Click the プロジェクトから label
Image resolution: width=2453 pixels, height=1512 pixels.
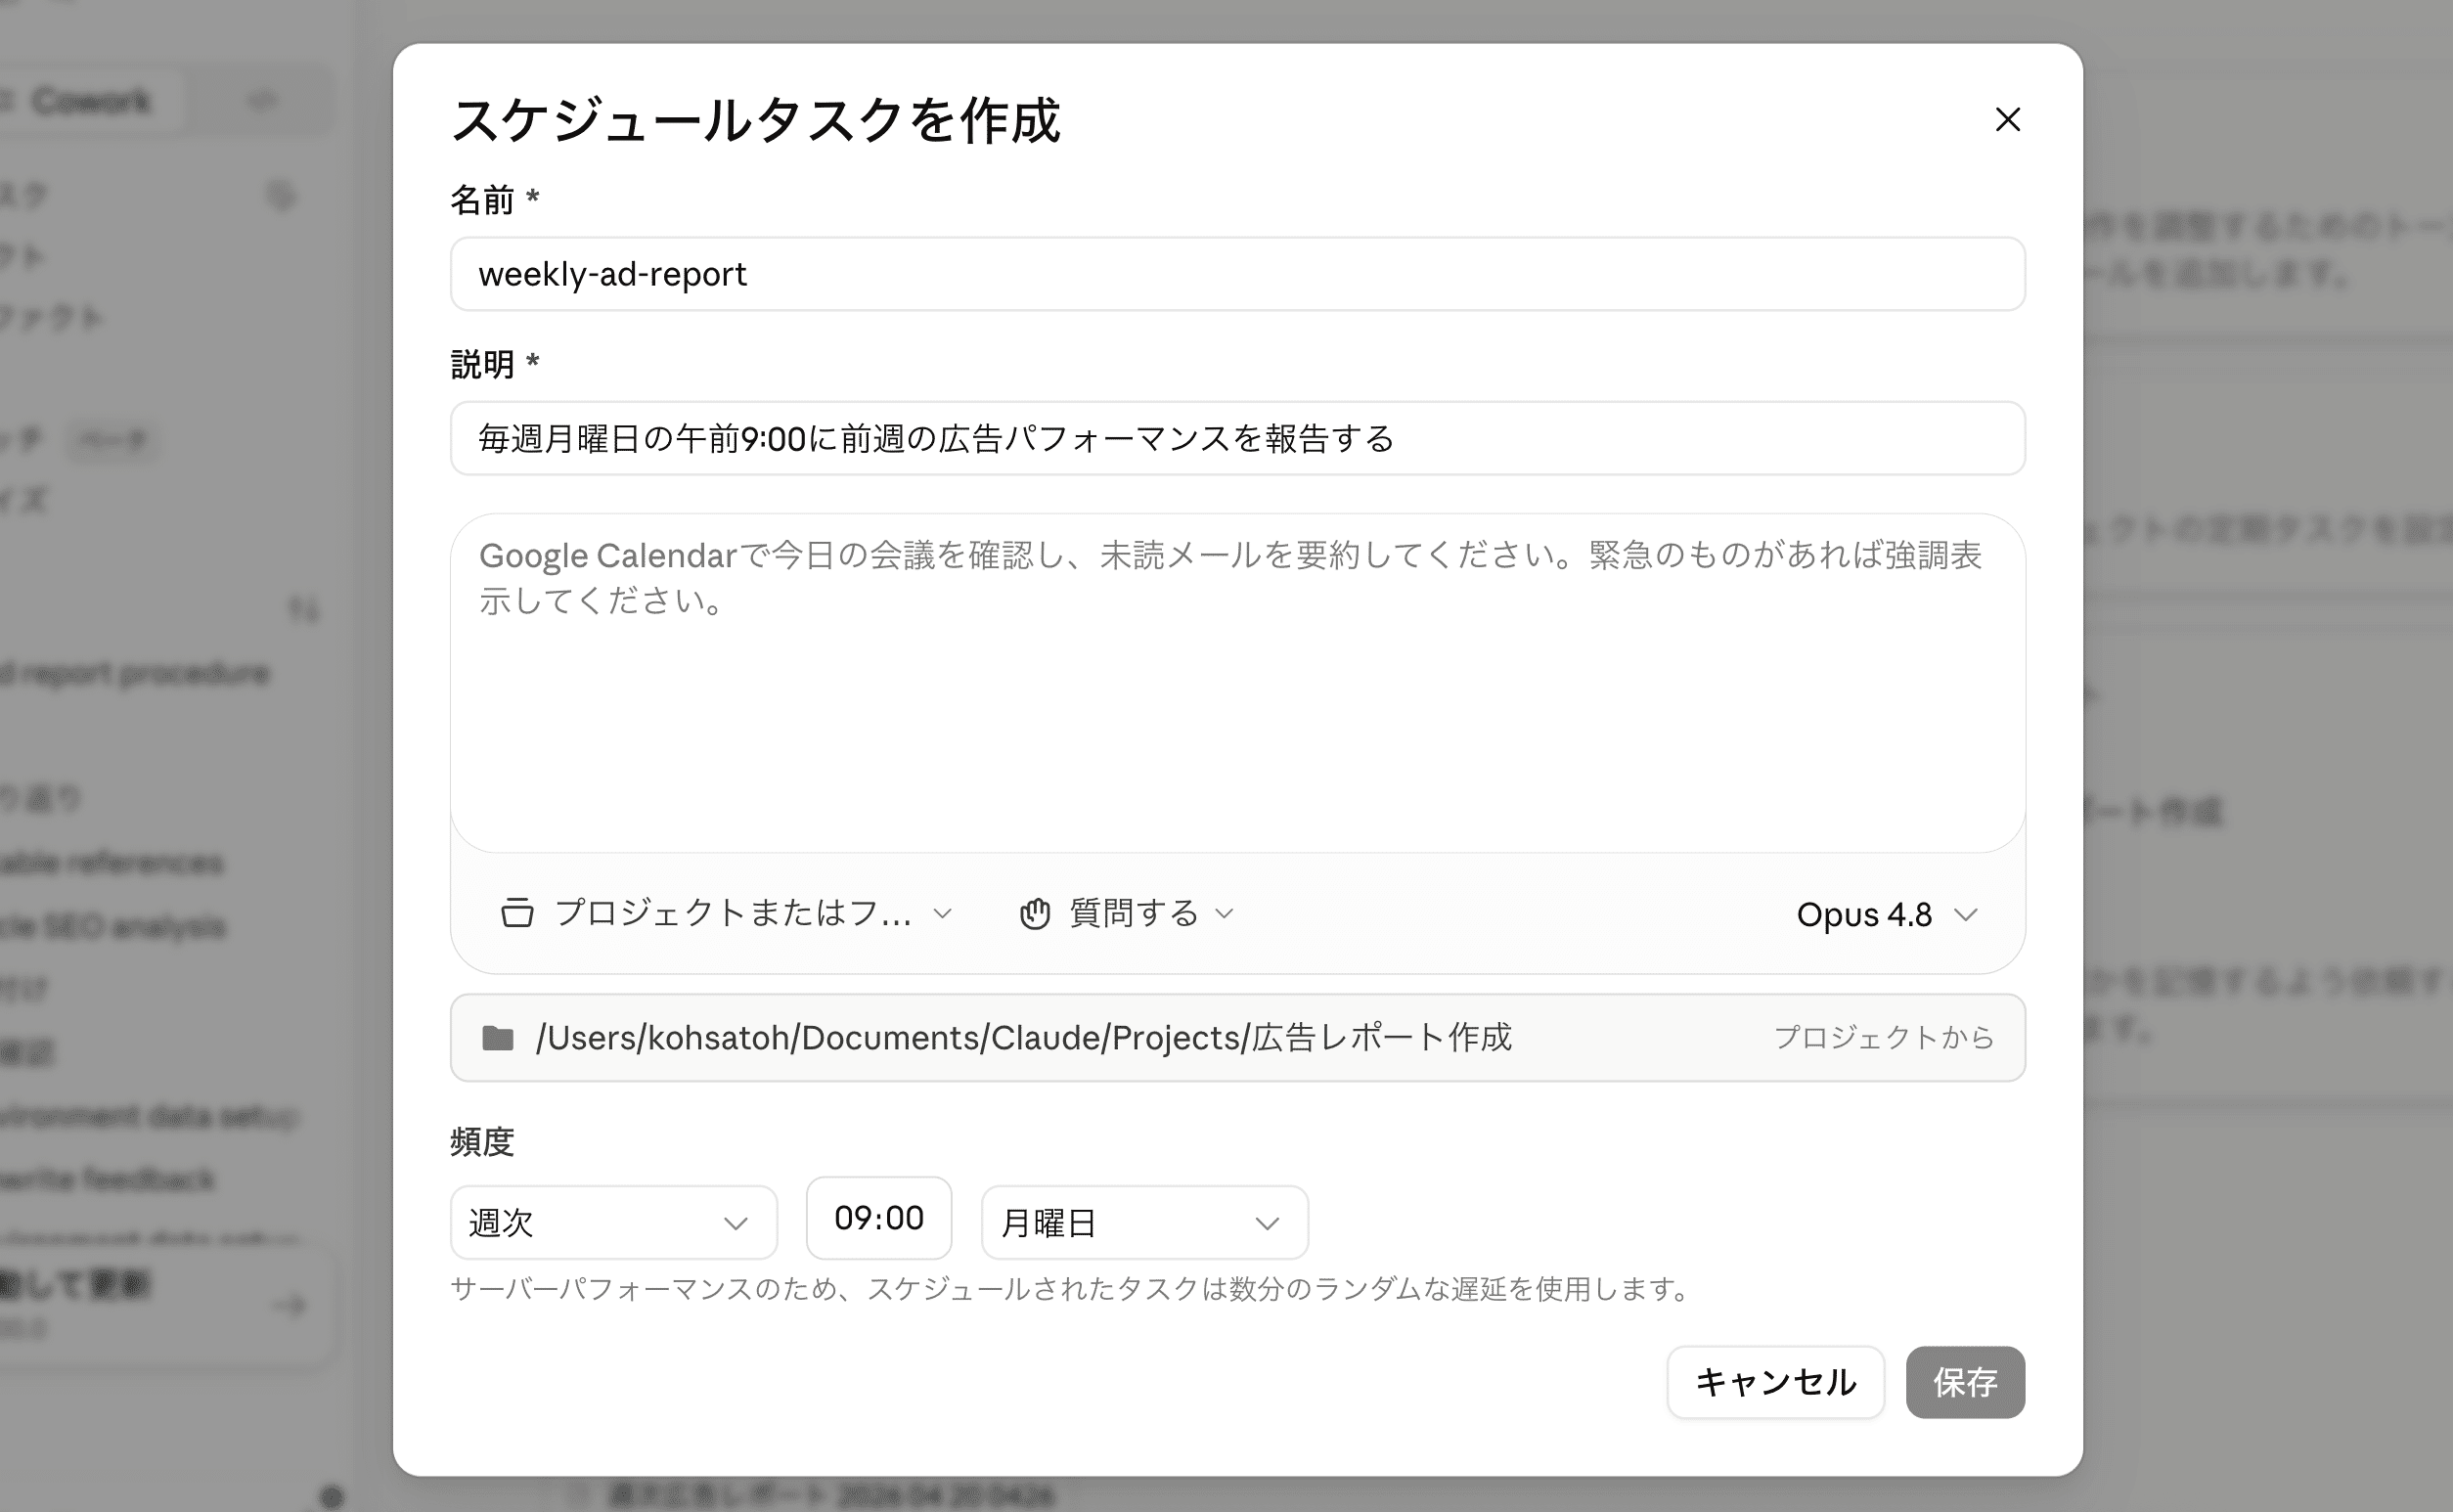(x=1884, y=1038)
